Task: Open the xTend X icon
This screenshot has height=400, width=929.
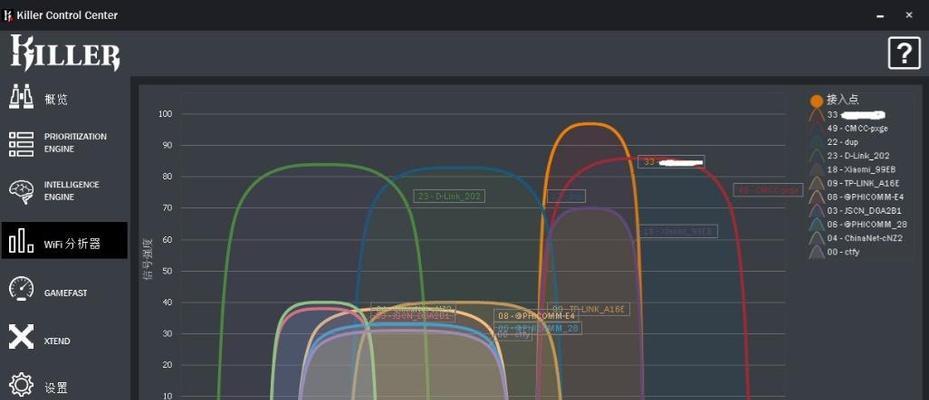Action: [x=21, y=337]
